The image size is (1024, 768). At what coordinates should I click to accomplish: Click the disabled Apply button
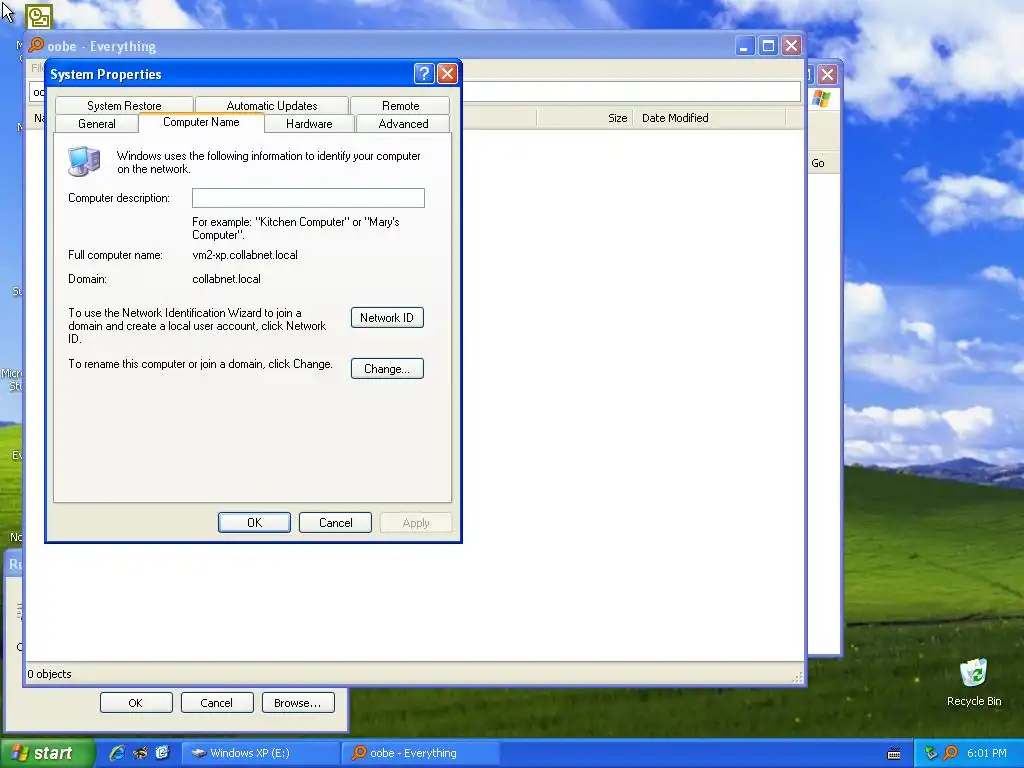[416, 522]
